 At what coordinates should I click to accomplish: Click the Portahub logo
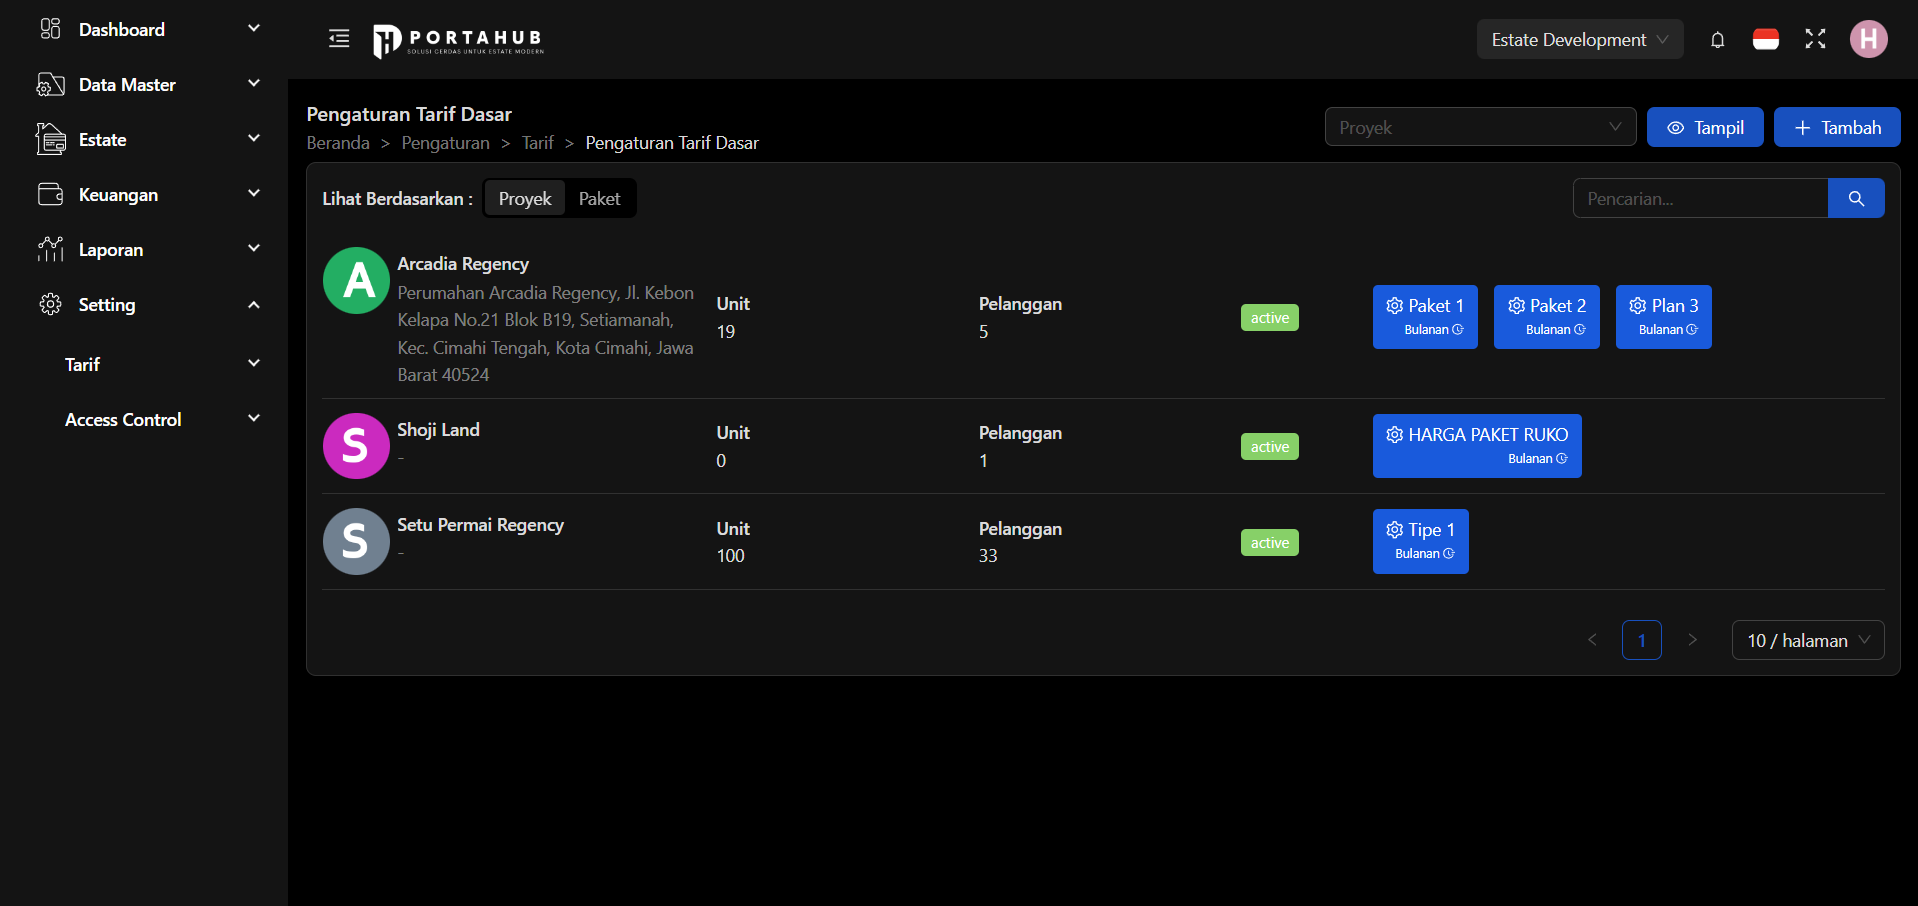coord(458,40)
